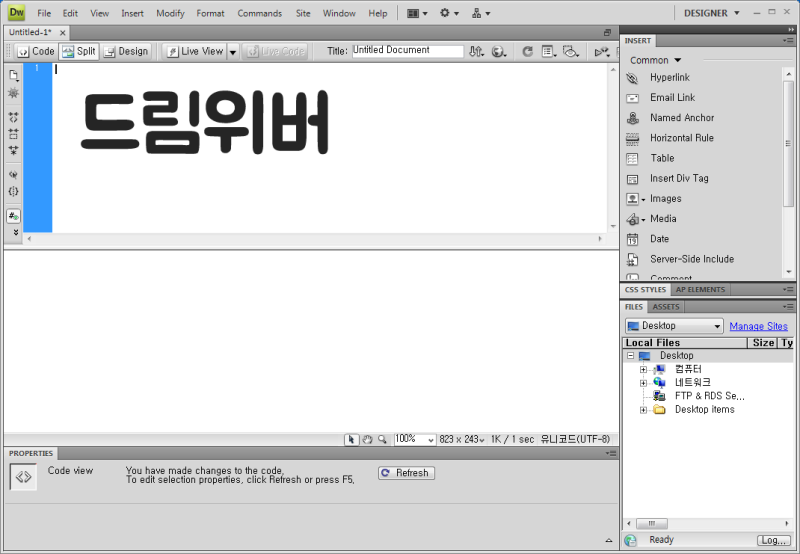Open the Edit menu

click(70, 13)
